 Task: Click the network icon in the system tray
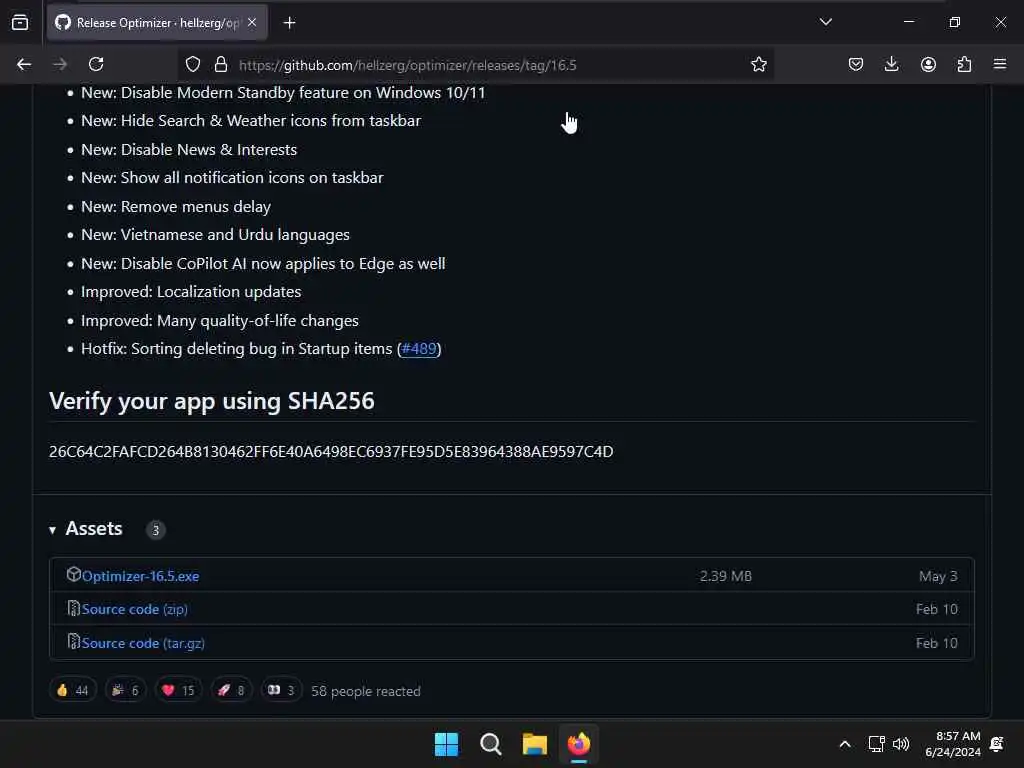coord(876,744)
